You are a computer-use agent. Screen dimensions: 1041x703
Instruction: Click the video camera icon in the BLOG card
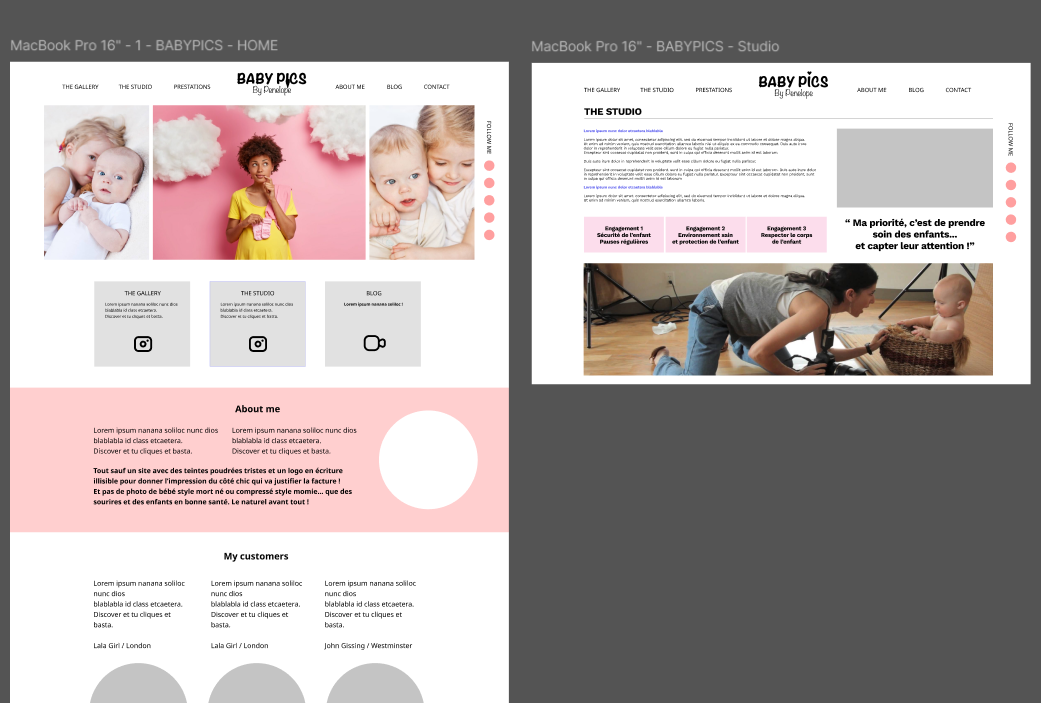[x=374, y=343]
